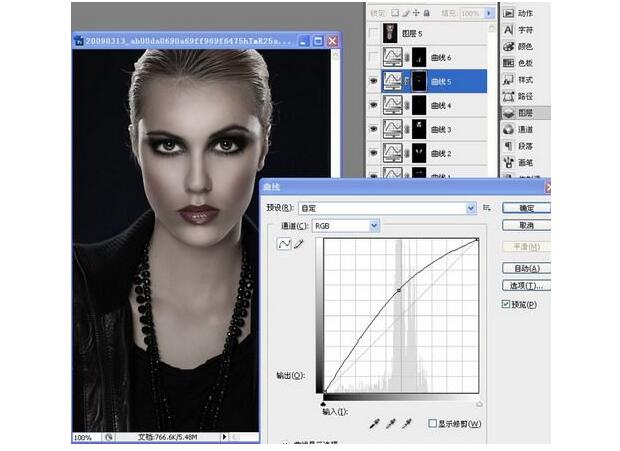Click the lock position cross icon

416,13
